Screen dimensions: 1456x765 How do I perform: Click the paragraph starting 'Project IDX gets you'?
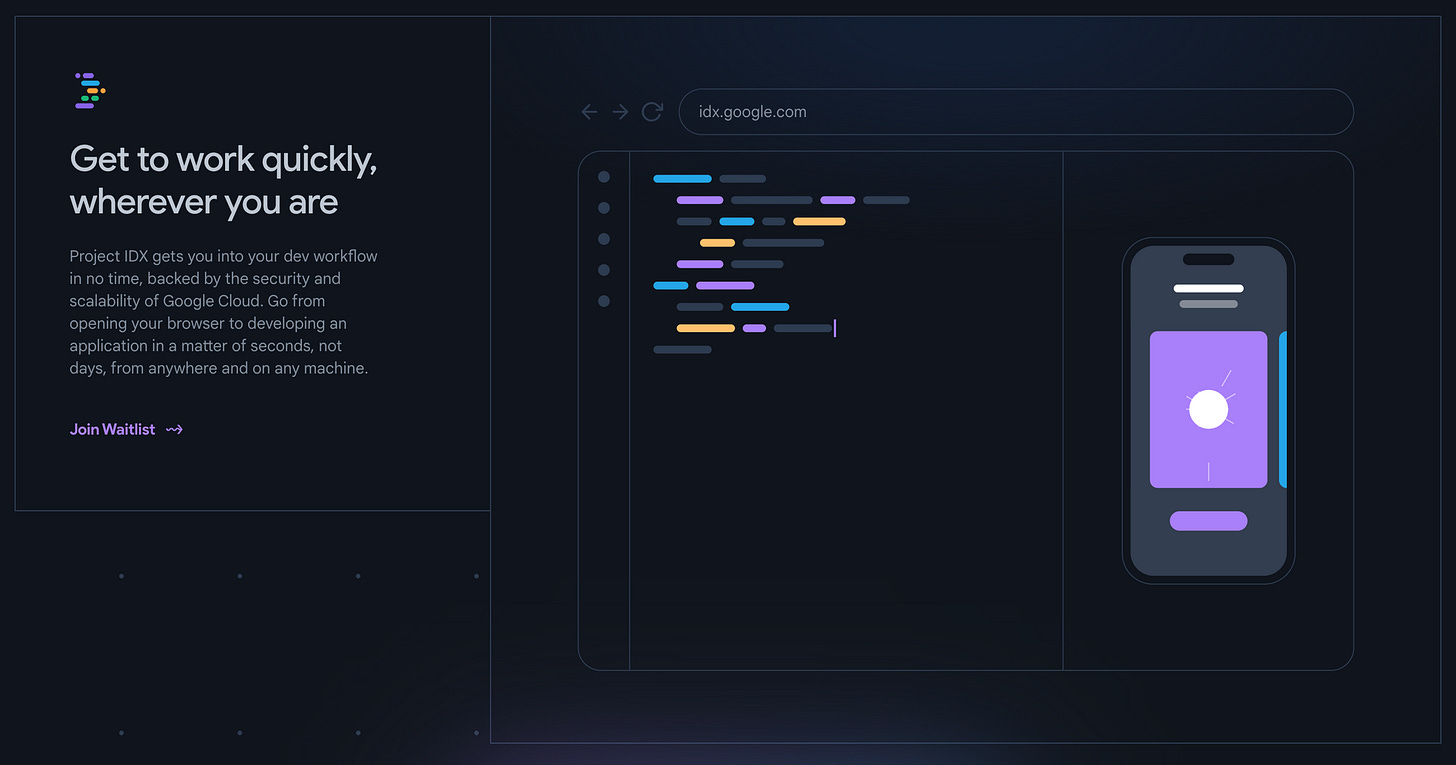click(224, 312)
